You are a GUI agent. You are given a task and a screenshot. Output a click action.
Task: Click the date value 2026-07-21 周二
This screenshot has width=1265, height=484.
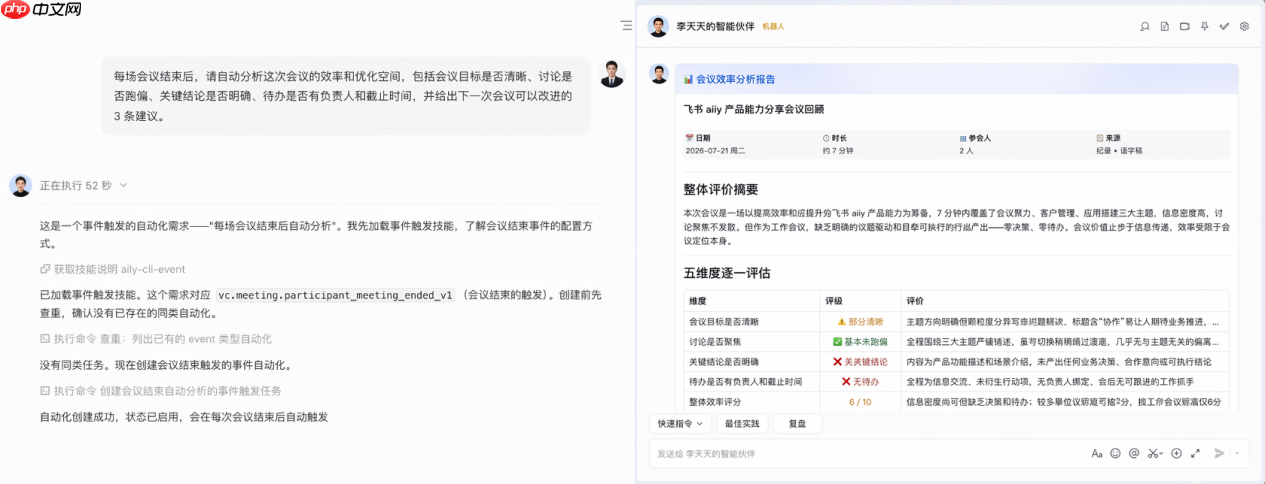click(x=714, y=150)
